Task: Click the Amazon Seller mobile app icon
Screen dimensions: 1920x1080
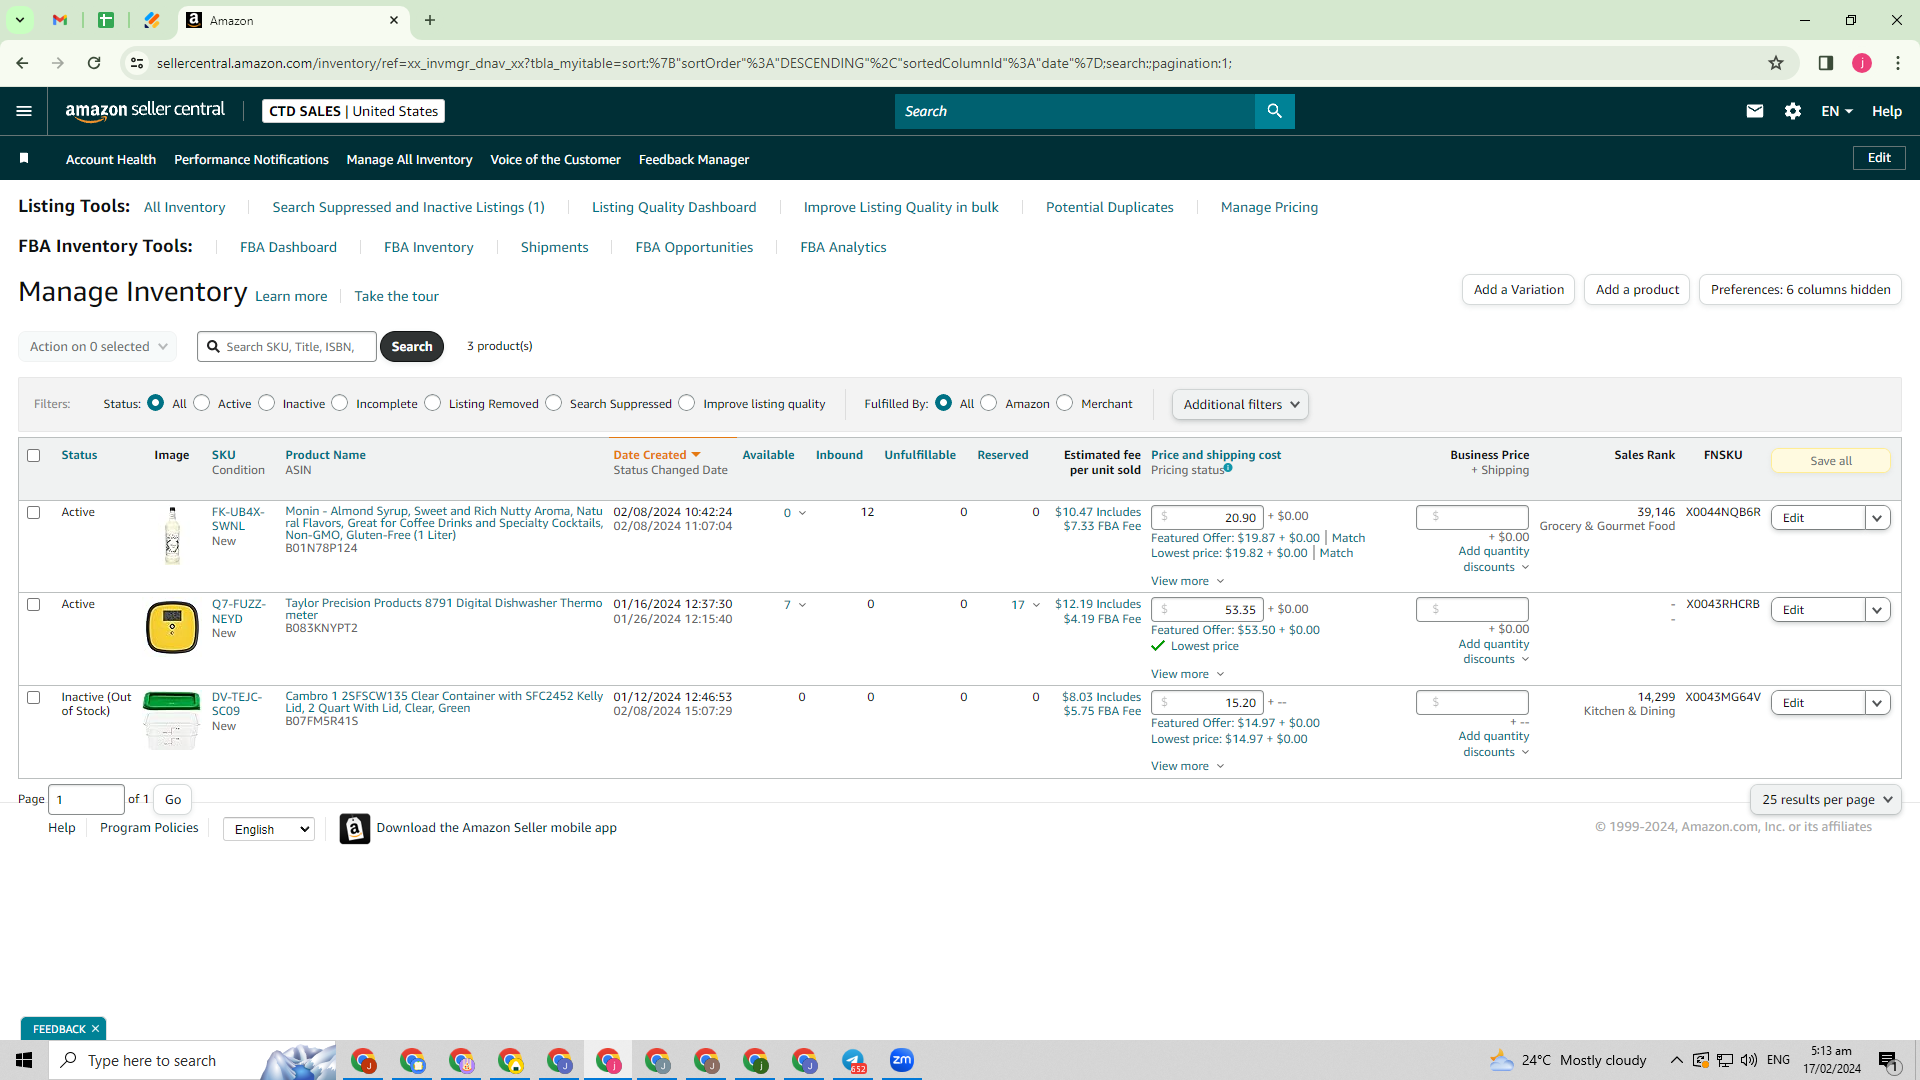Action: click(x=354, y=828)
